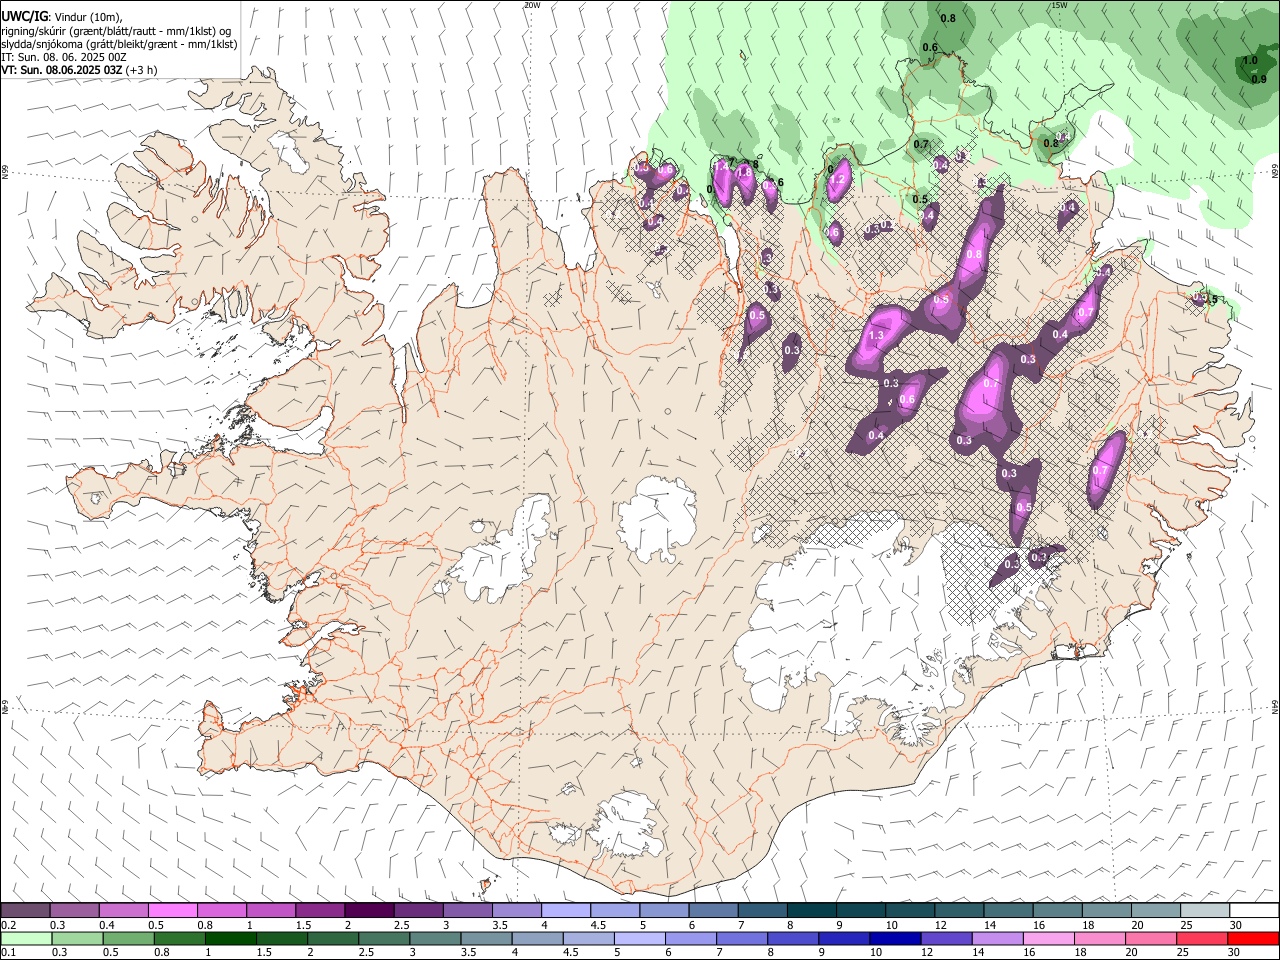Viewport: 1280px width, 960px height.
Task: Click the magenta 1 swatch in the upper legend row
Action: [271, 910]
